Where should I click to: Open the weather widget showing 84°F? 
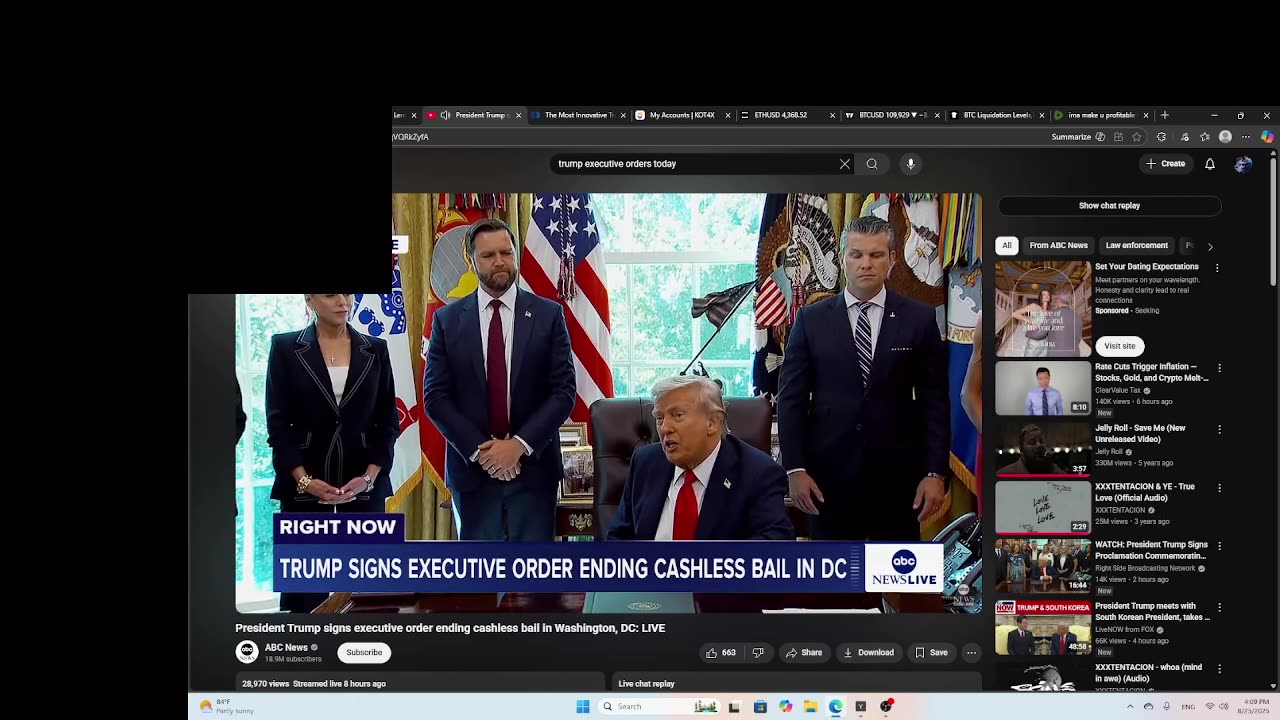pos(227,706)
